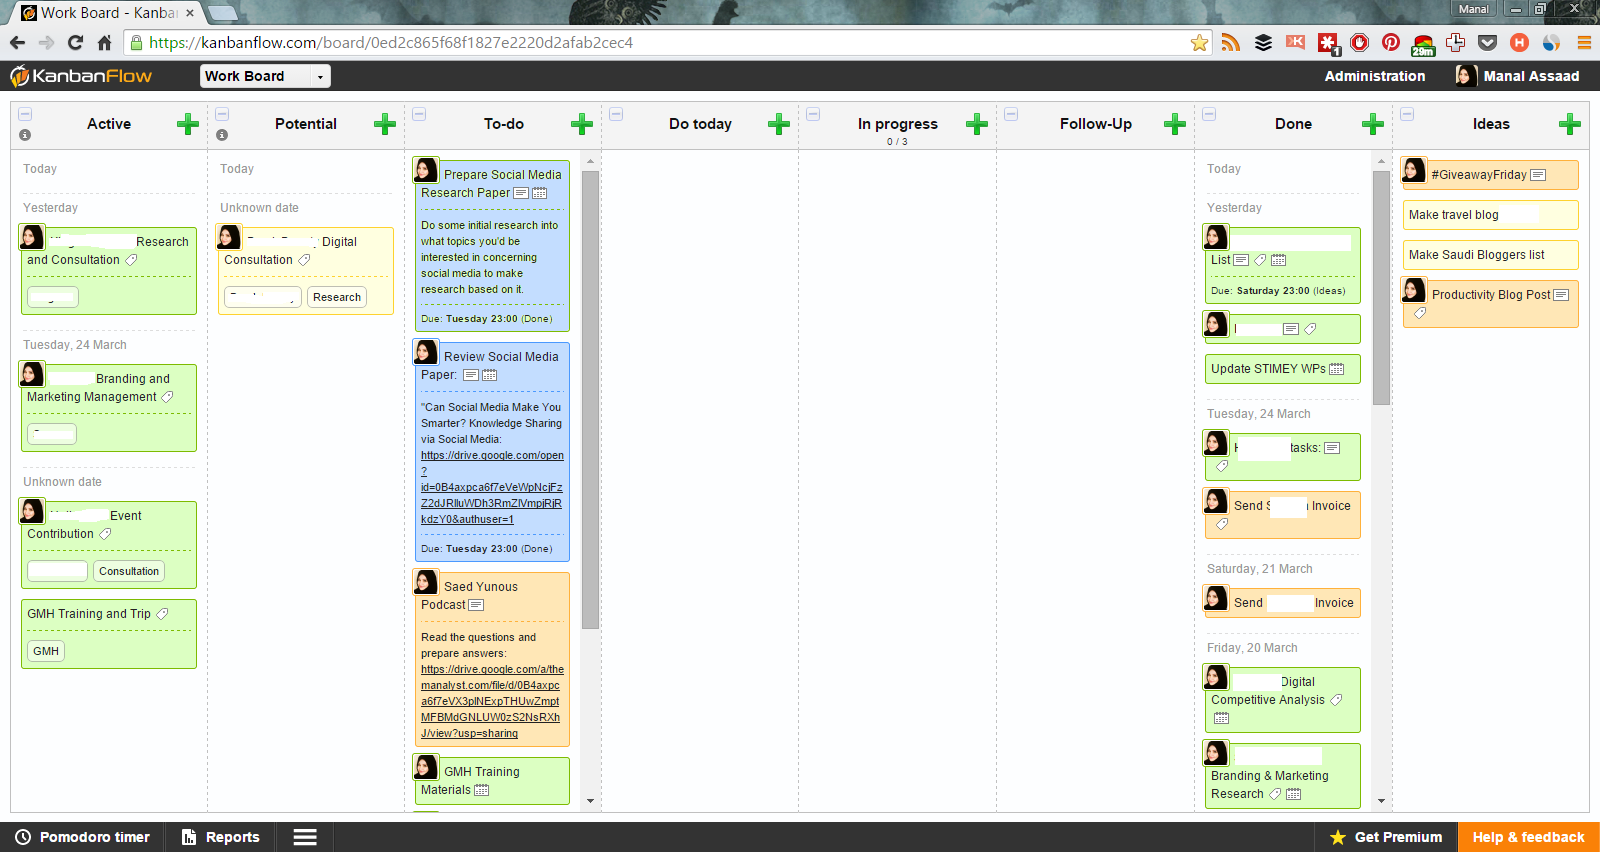Click the Pinterest extension icon

click(x=1391, y=42)
